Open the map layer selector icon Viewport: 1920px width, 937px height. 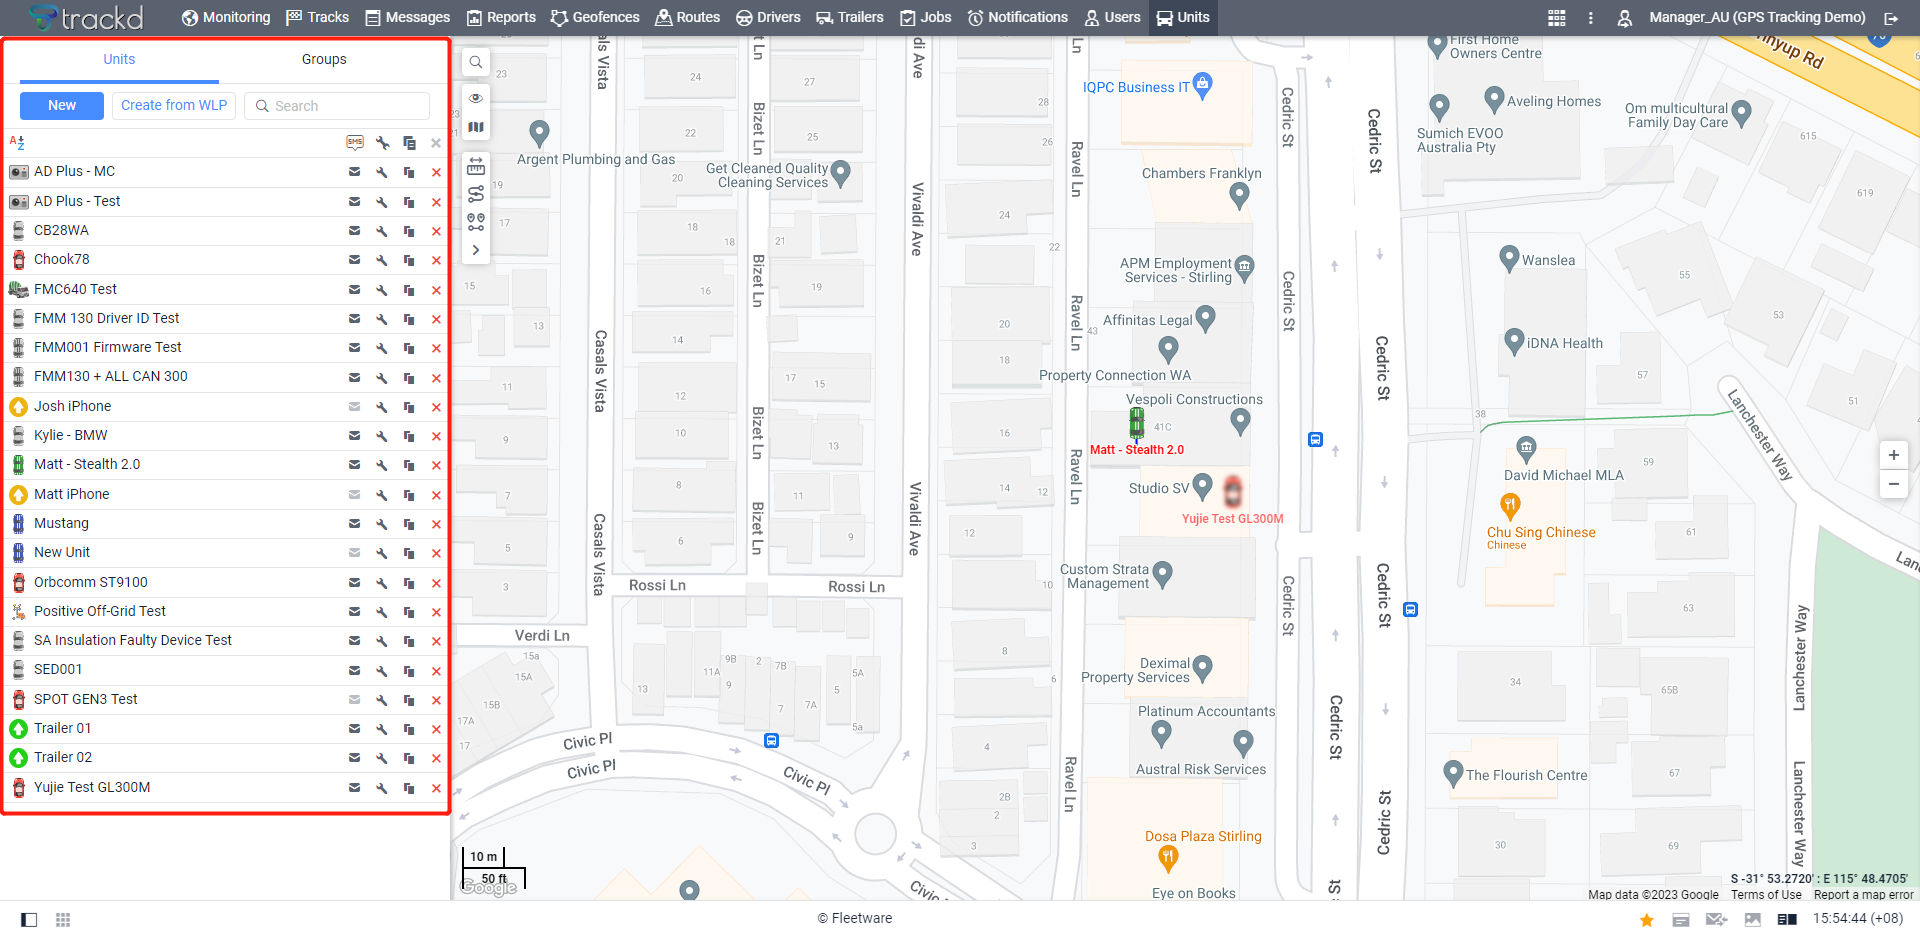pyautogui.click(x=476, y=127)
